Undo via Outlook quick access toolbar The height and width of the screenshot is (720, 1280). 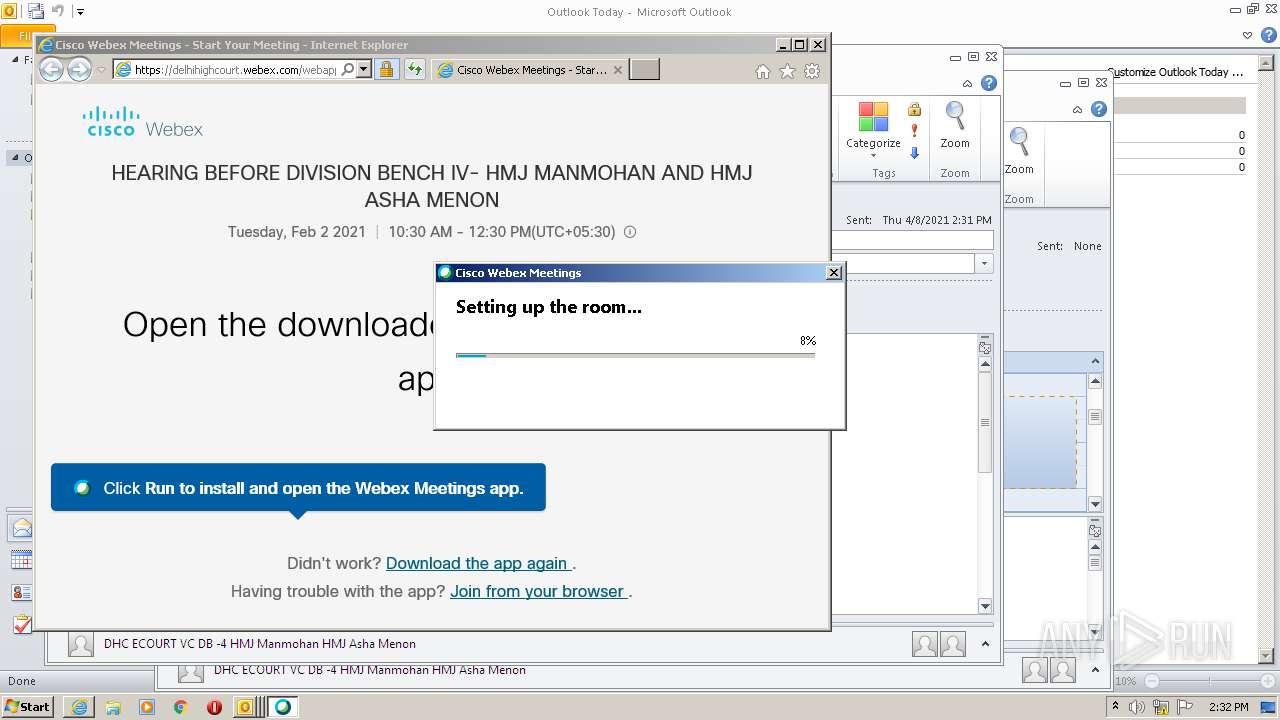click(x=58, y=12)
